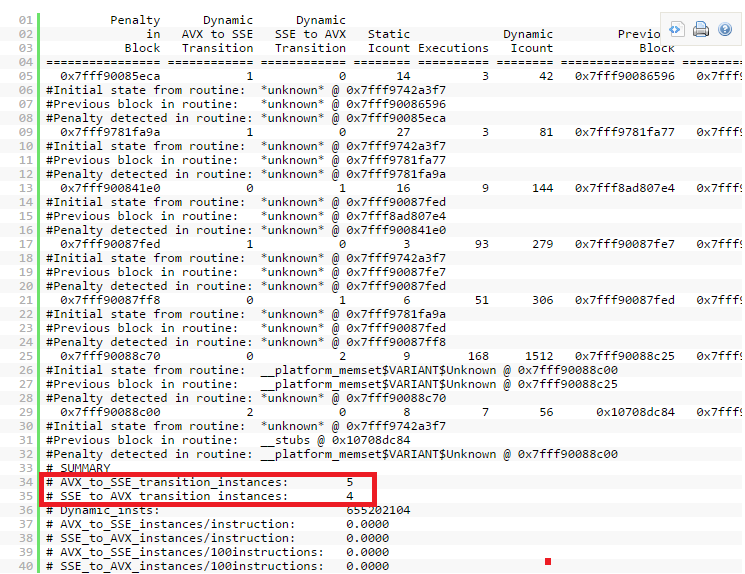This screenshot has height=574, width=745.
Task: Open the help question mark icon
Action: pos(725,29)
